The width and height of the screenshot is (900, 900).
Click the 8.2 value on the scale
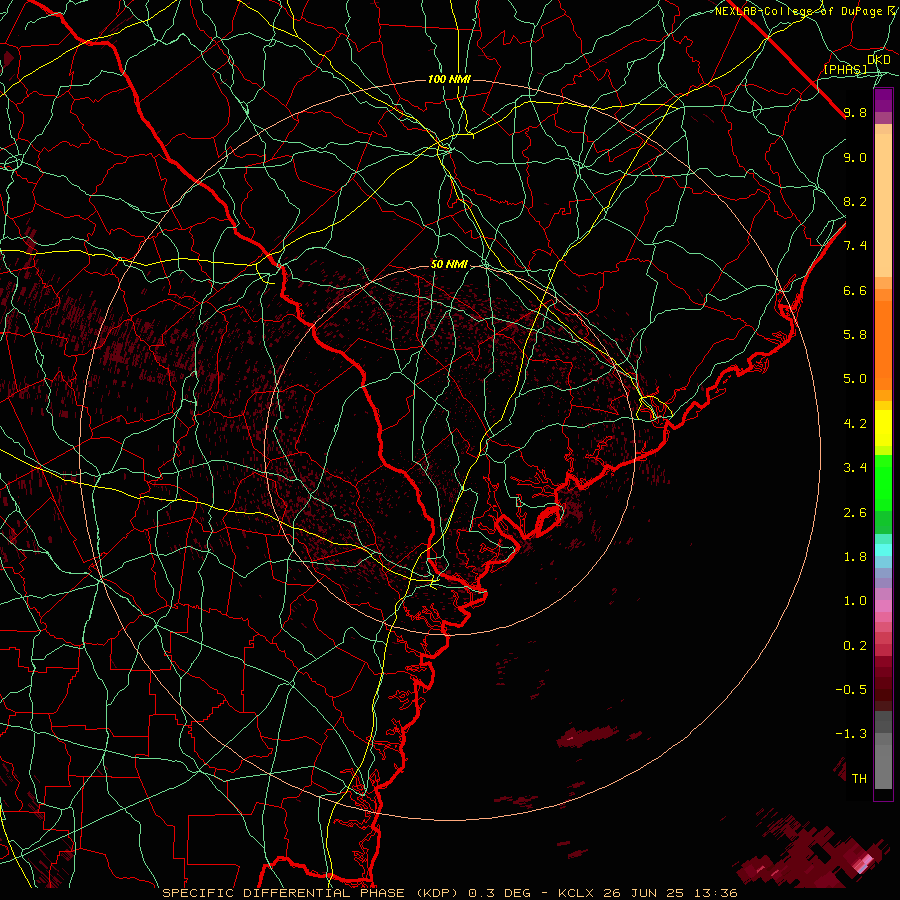click(855, 201)
